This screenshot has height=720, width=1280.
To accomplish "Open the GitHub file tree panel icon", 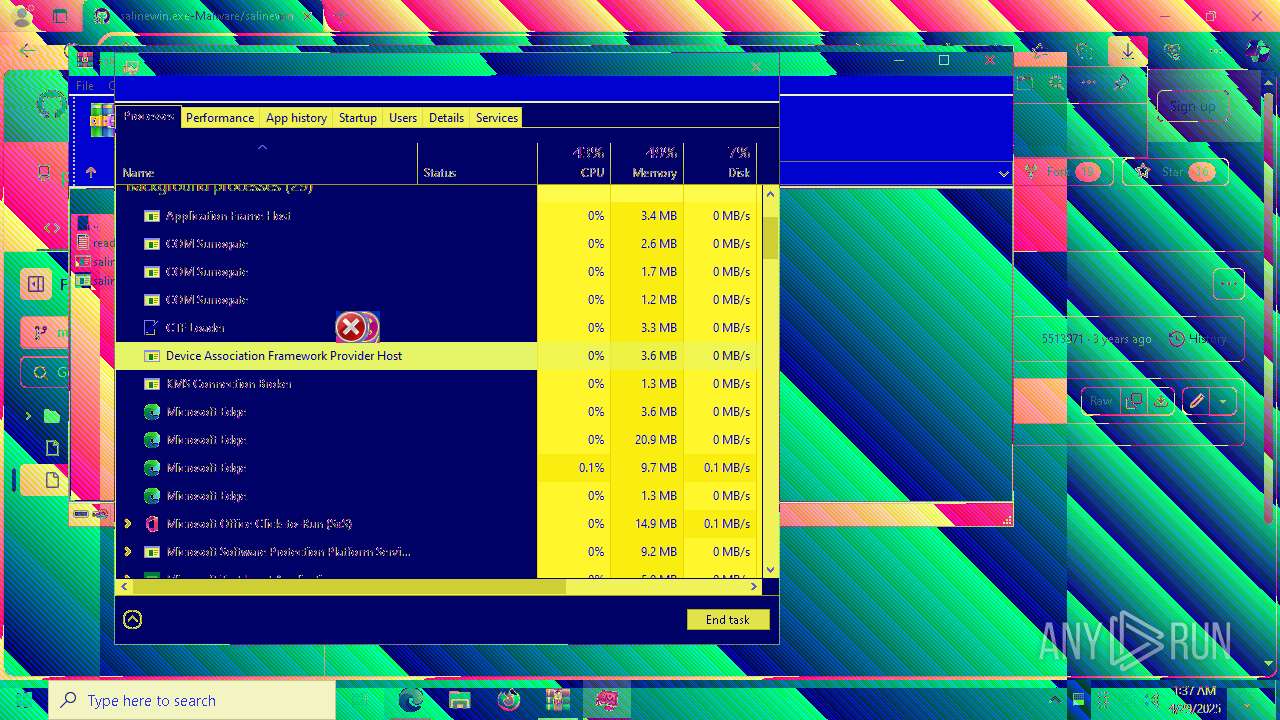I will pos(36,284).
